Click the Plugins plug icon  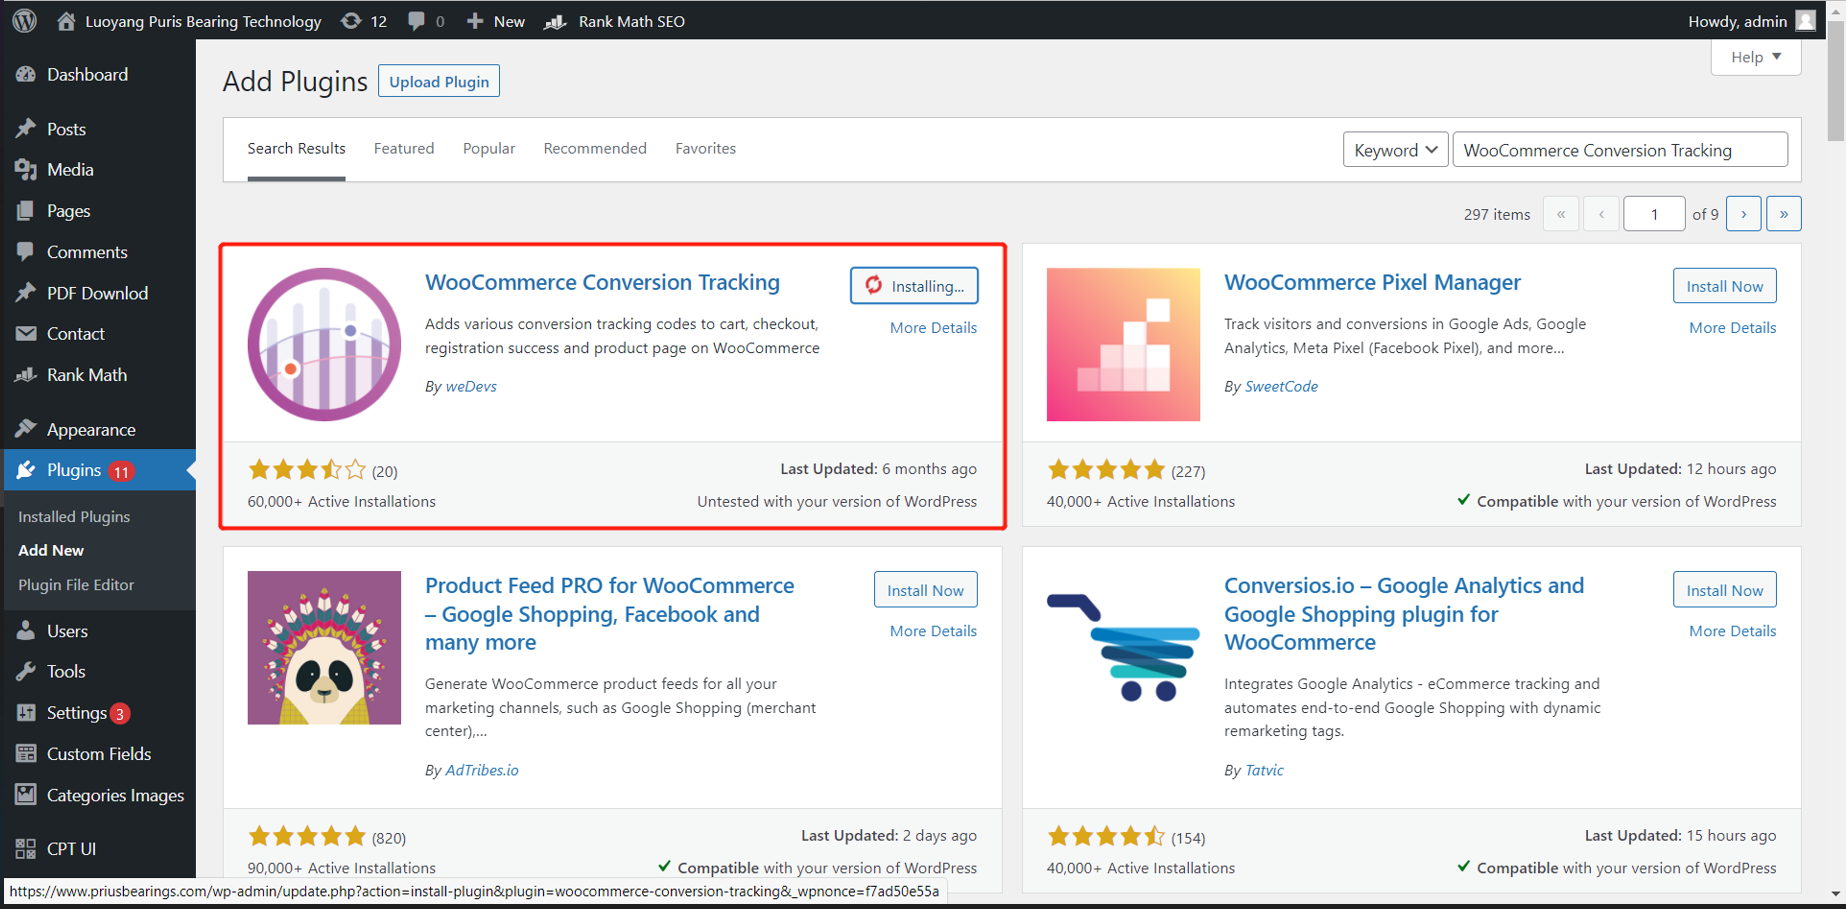[26, 470]
